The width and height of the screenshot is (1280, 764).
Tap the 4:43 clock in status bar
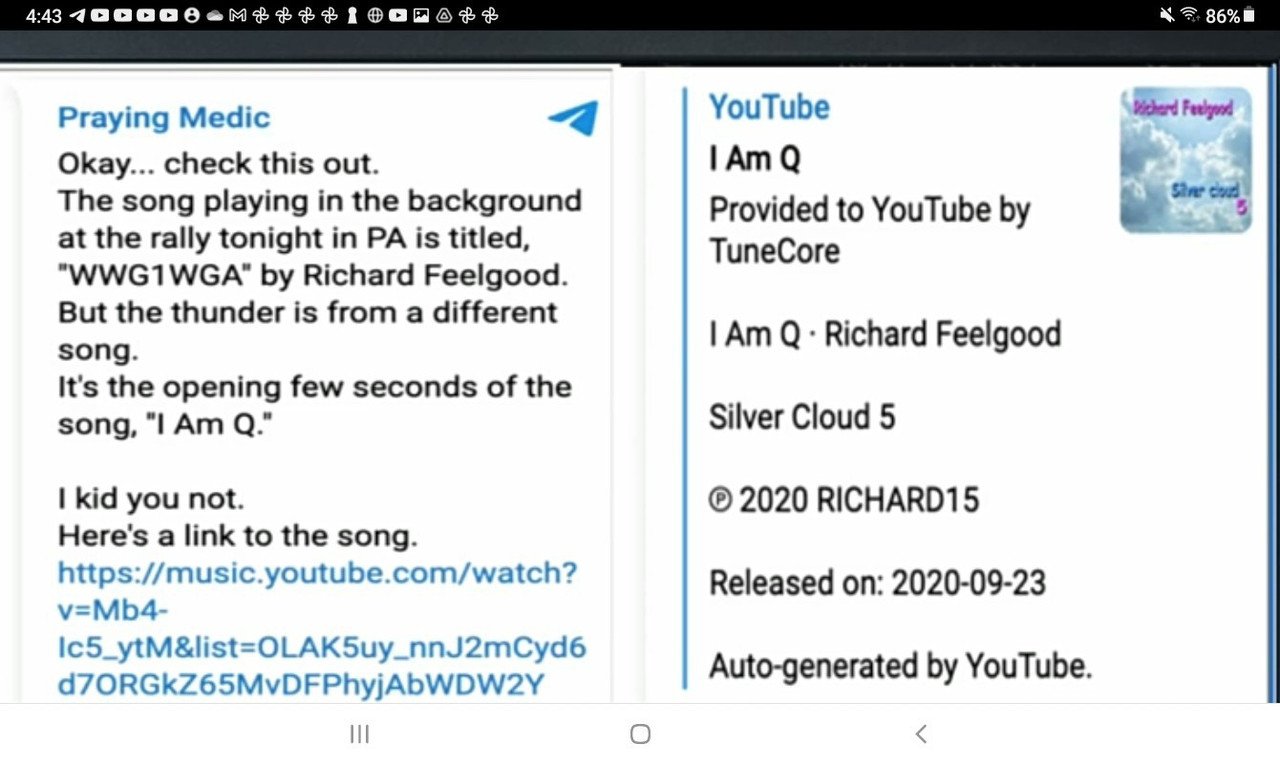click(44, 16)
